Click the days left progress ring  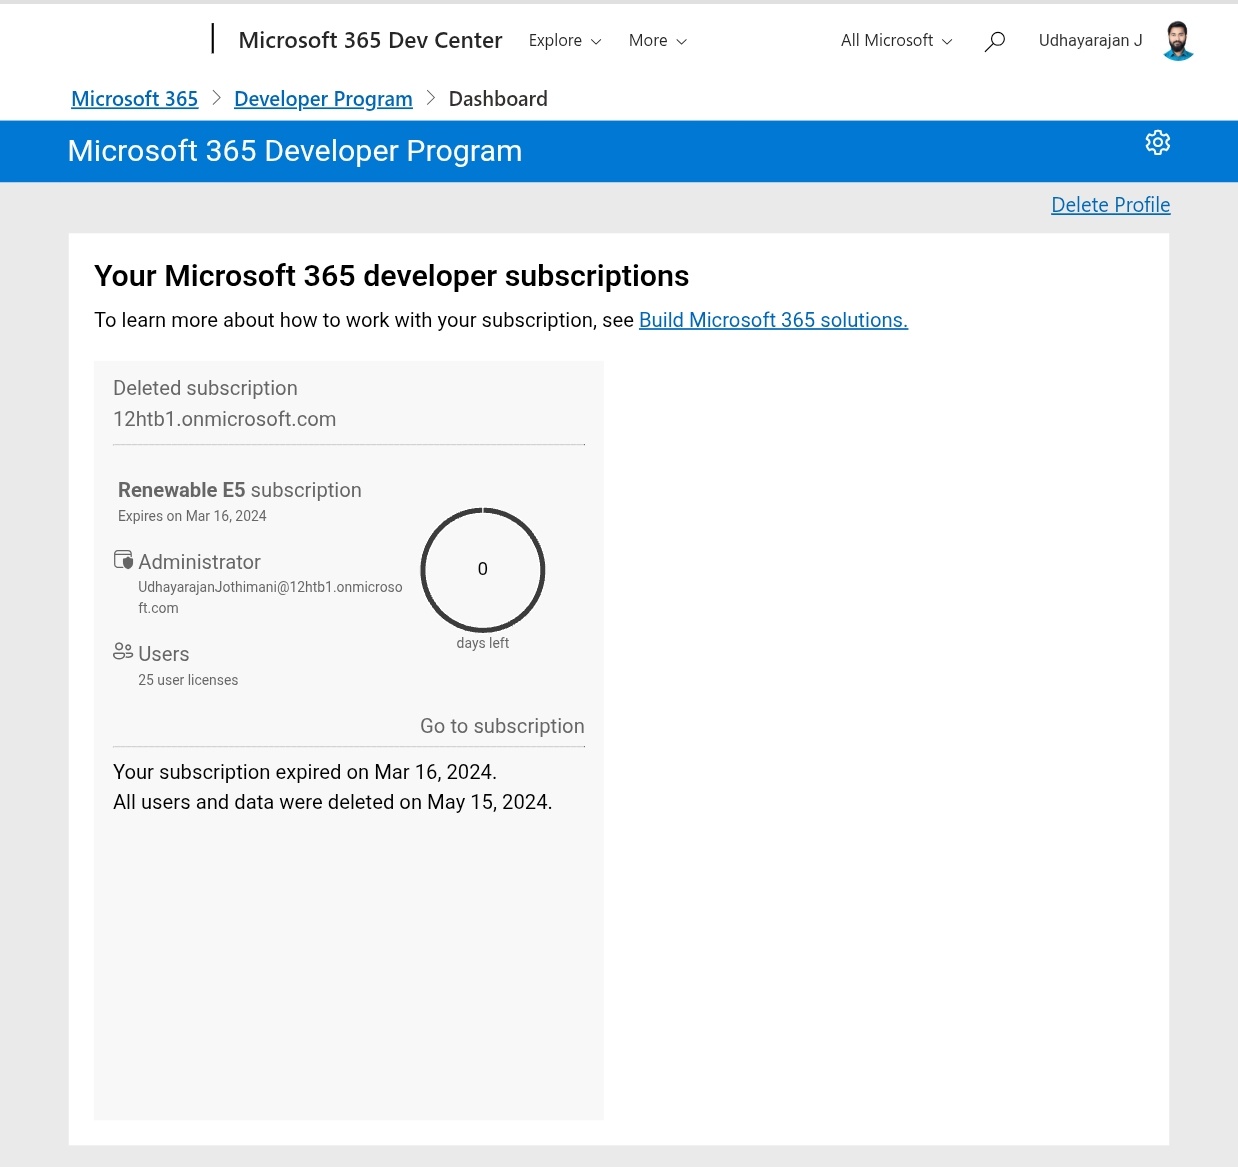coord(483,569)
